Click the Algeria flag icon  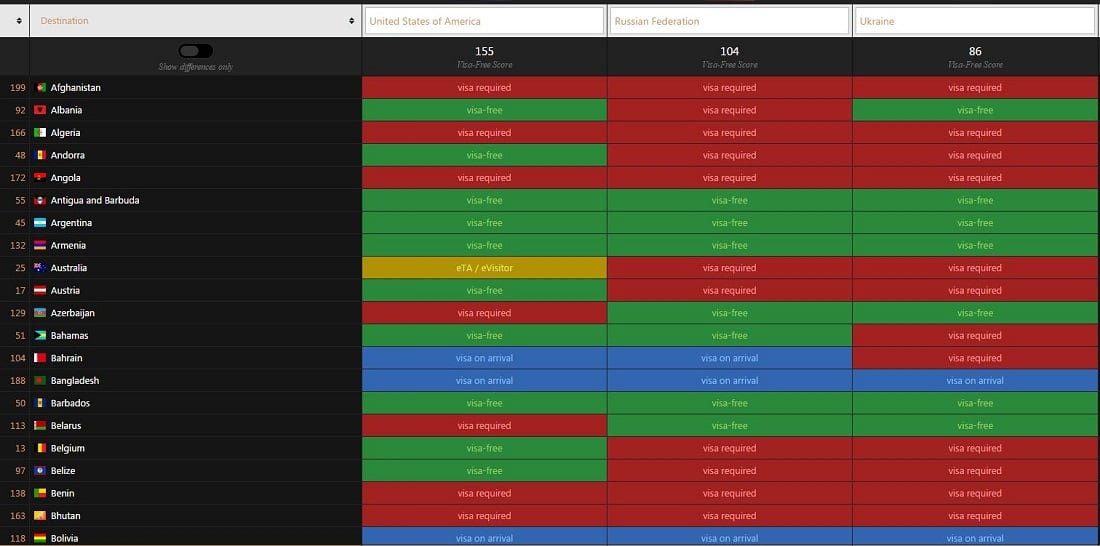(40, 133)
